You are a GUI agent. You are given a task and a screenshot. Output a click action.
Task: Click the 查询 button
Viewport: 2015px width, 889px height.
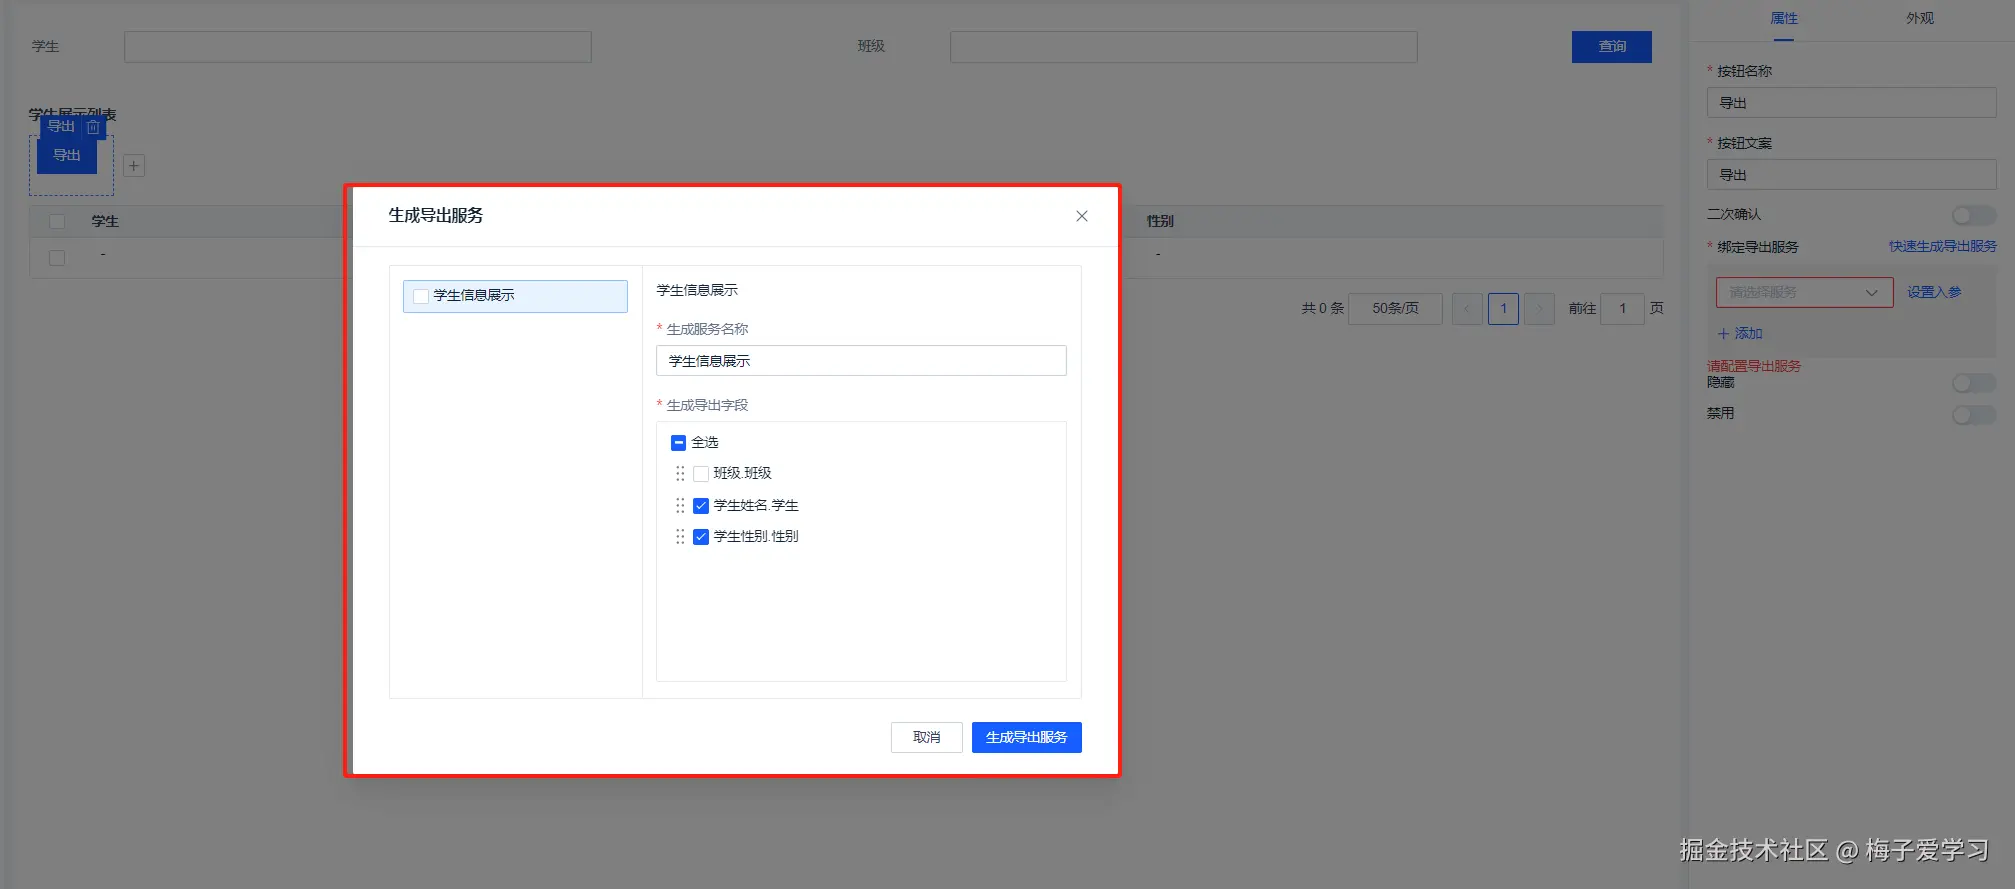pos(1612,47)
